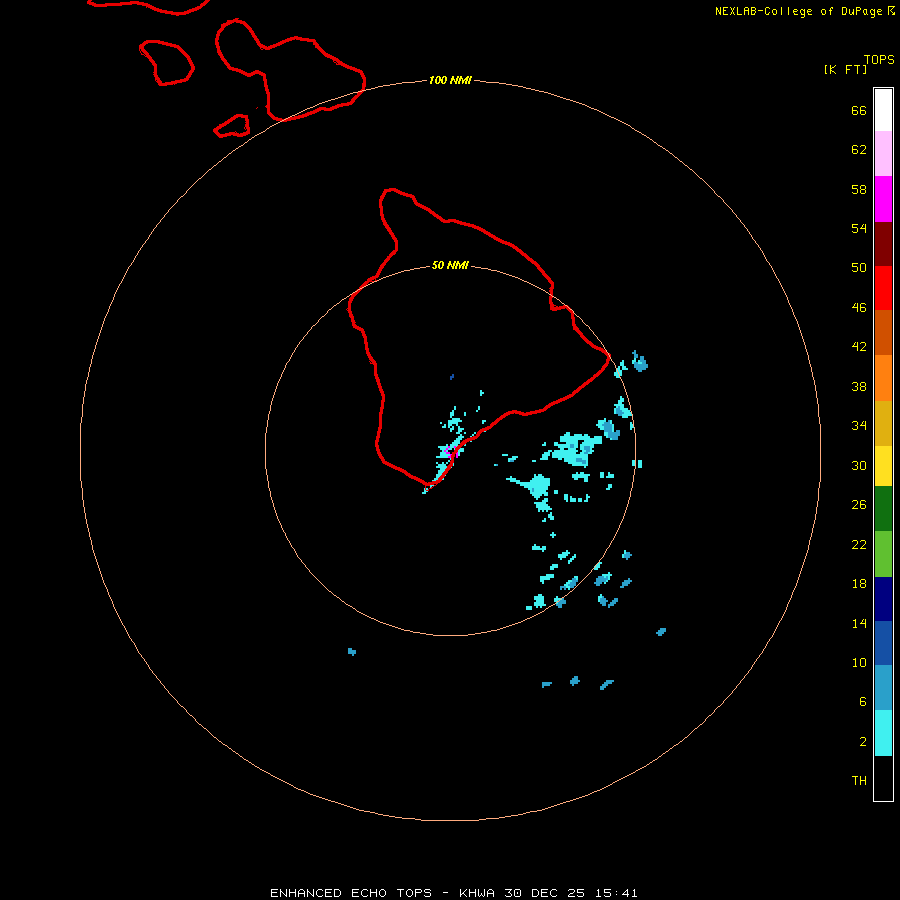900x900 pixels.
Task: Click the TOPS legend title
Action: (879, 60)
